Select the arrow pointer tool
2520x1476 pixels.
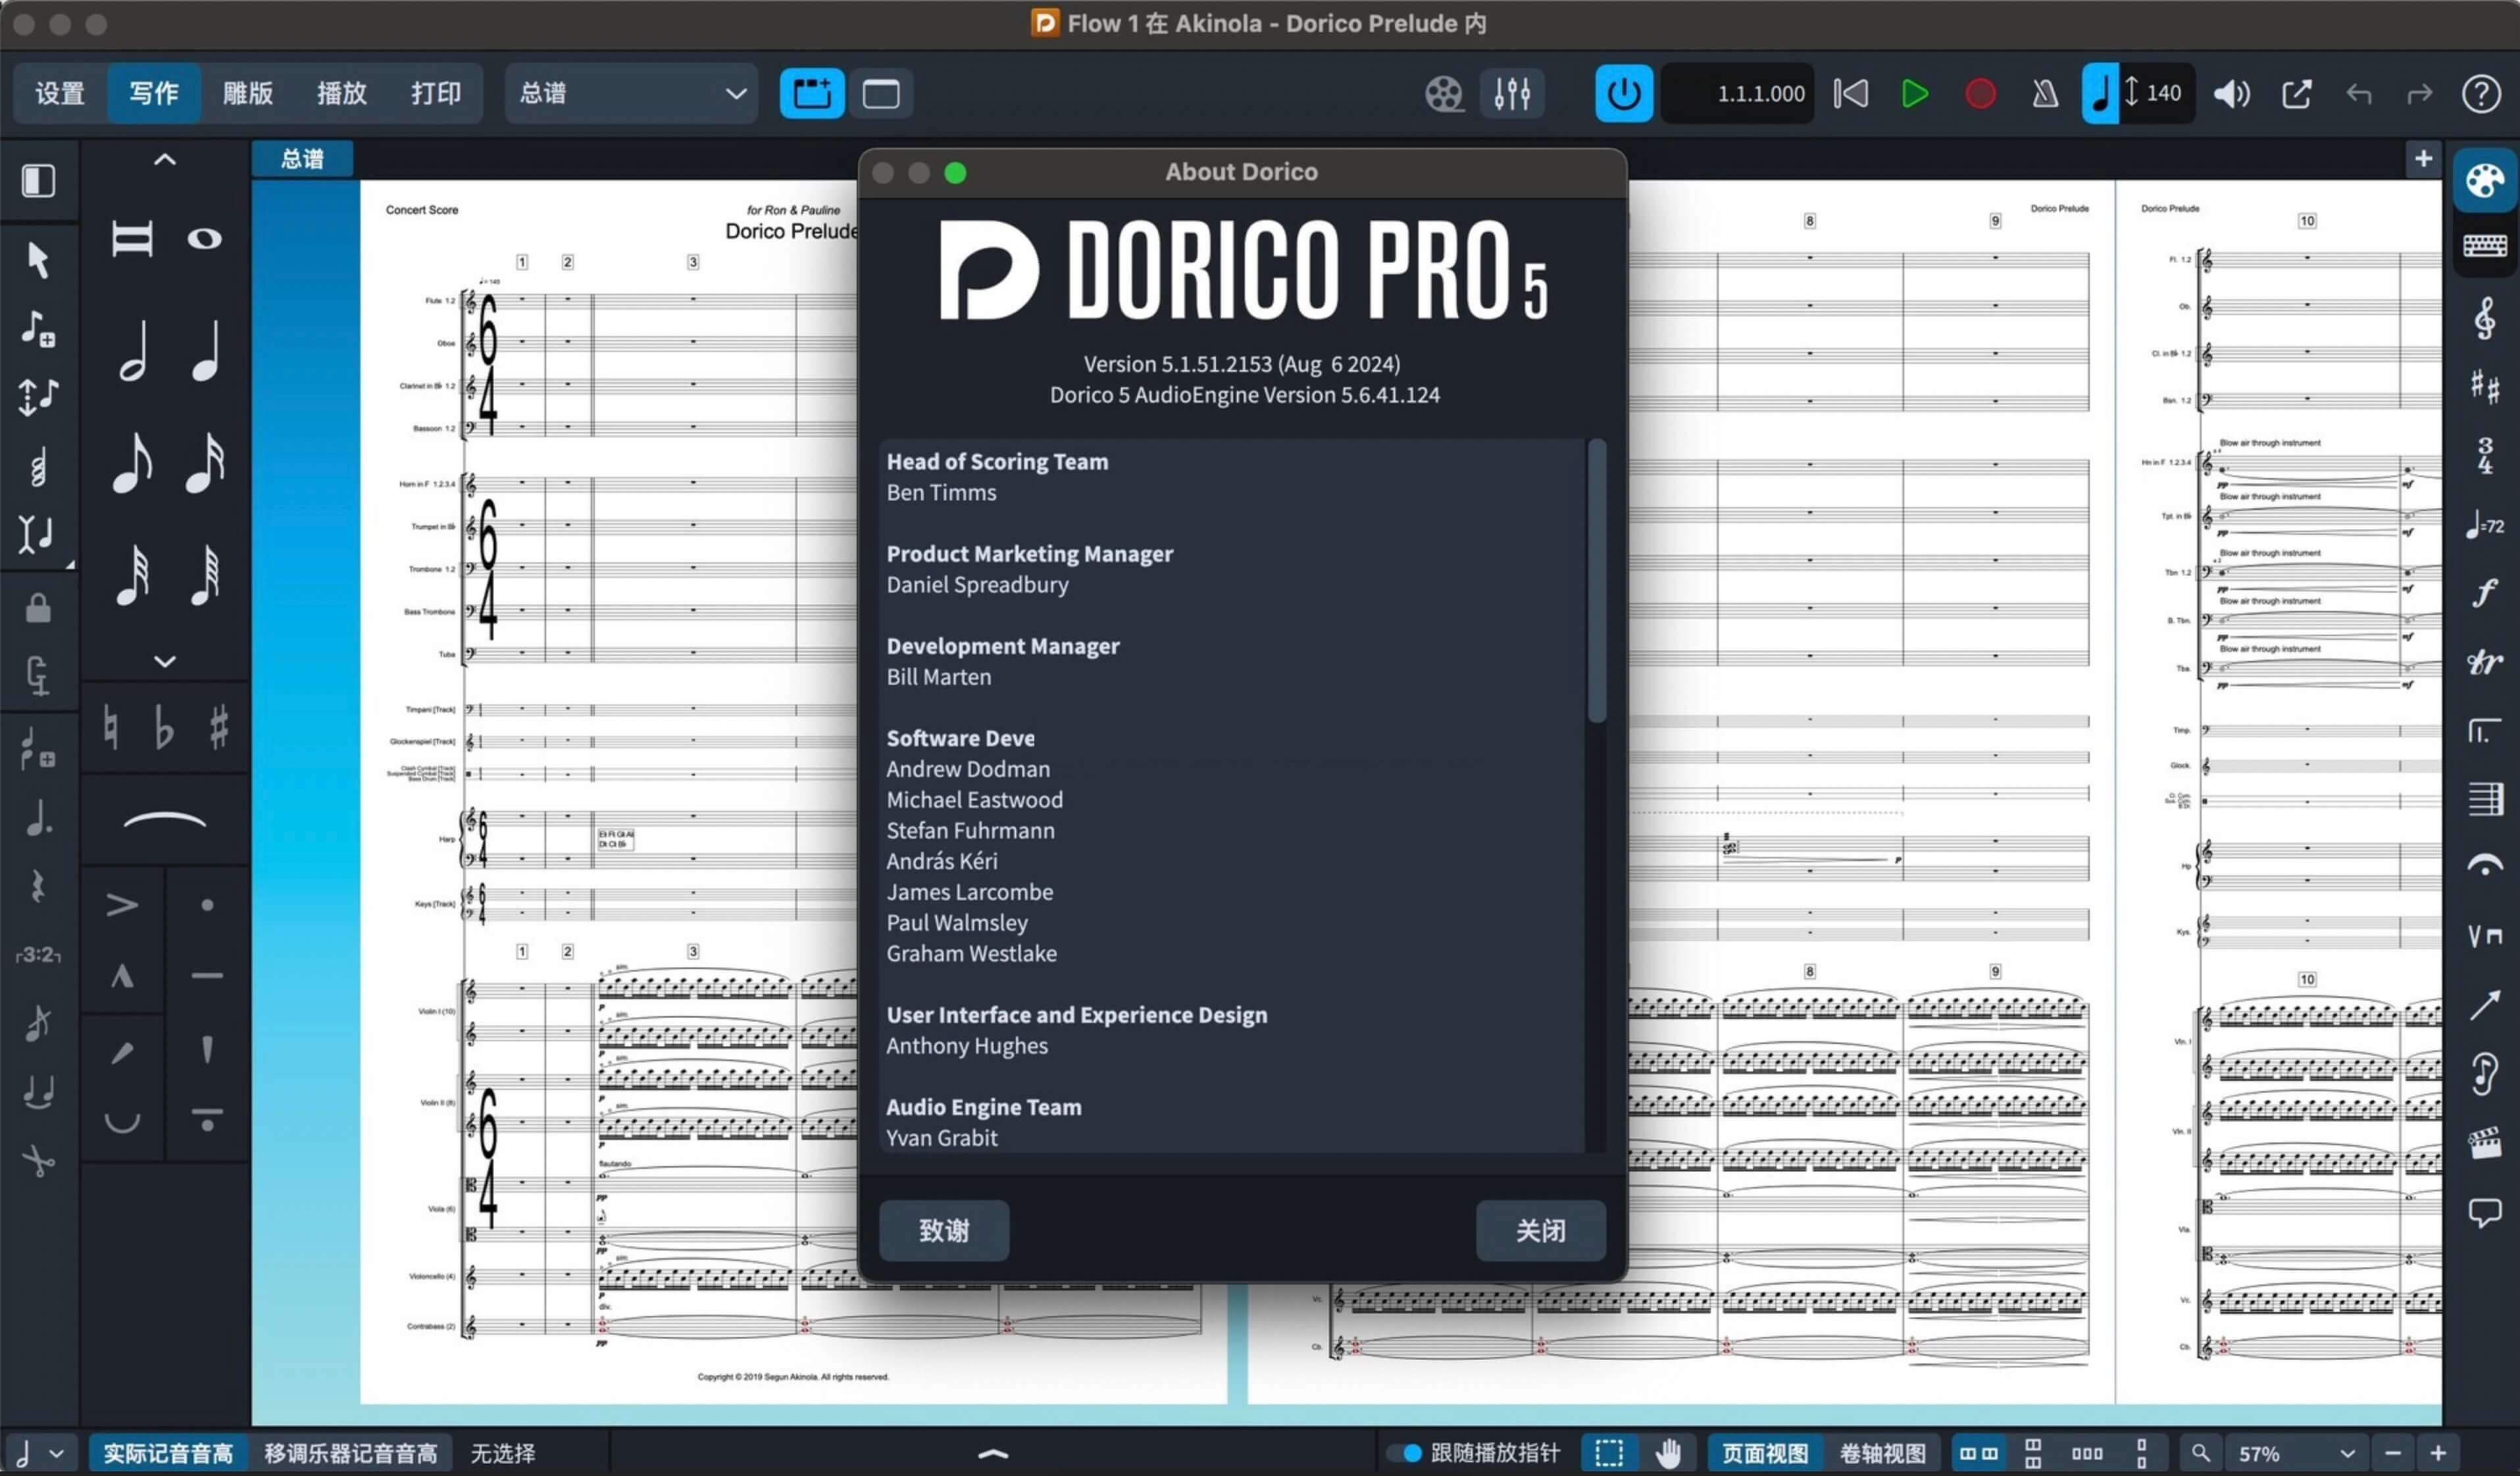(38, 260)
